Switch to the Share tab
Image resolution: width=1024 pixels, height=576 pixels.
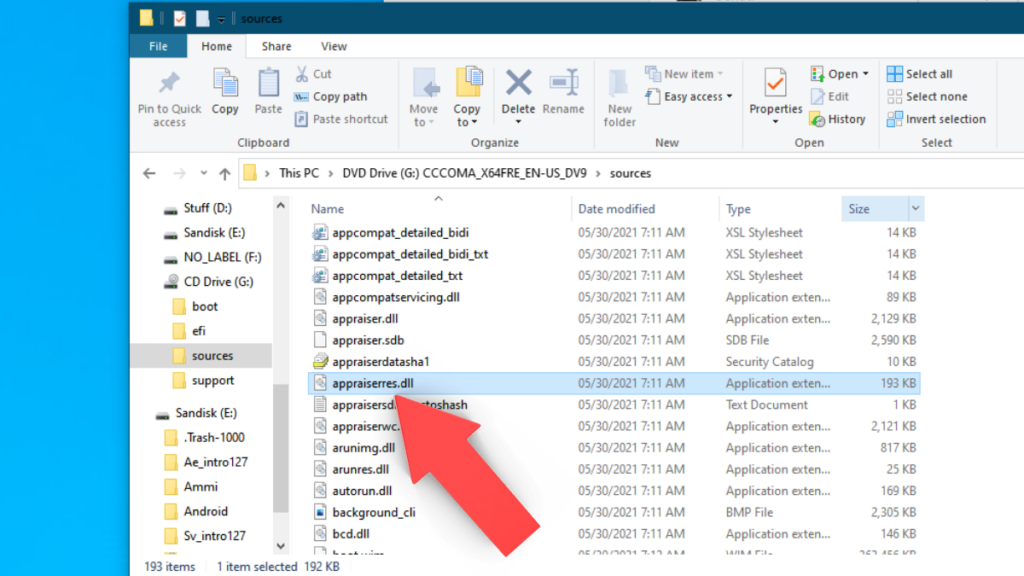tap(276, 46)
